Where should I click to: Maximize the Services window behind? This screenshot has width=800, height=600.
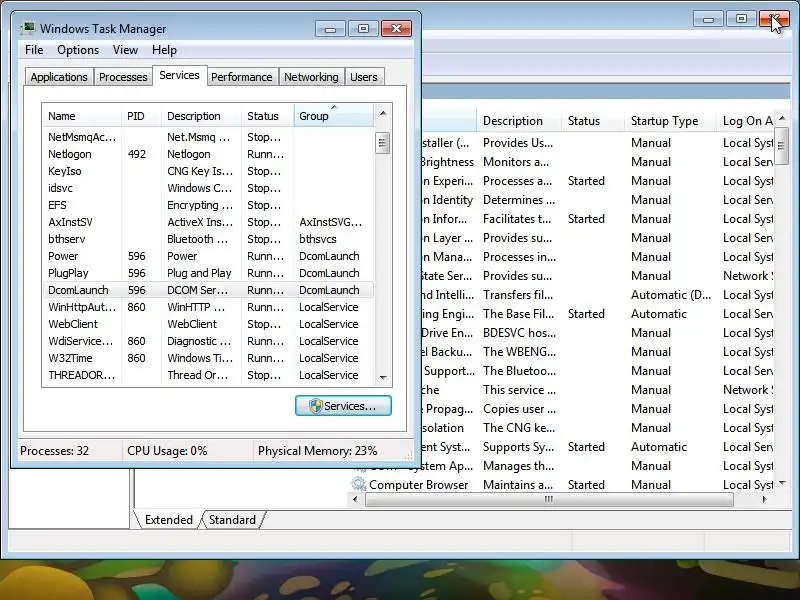[x=741, y=19]
